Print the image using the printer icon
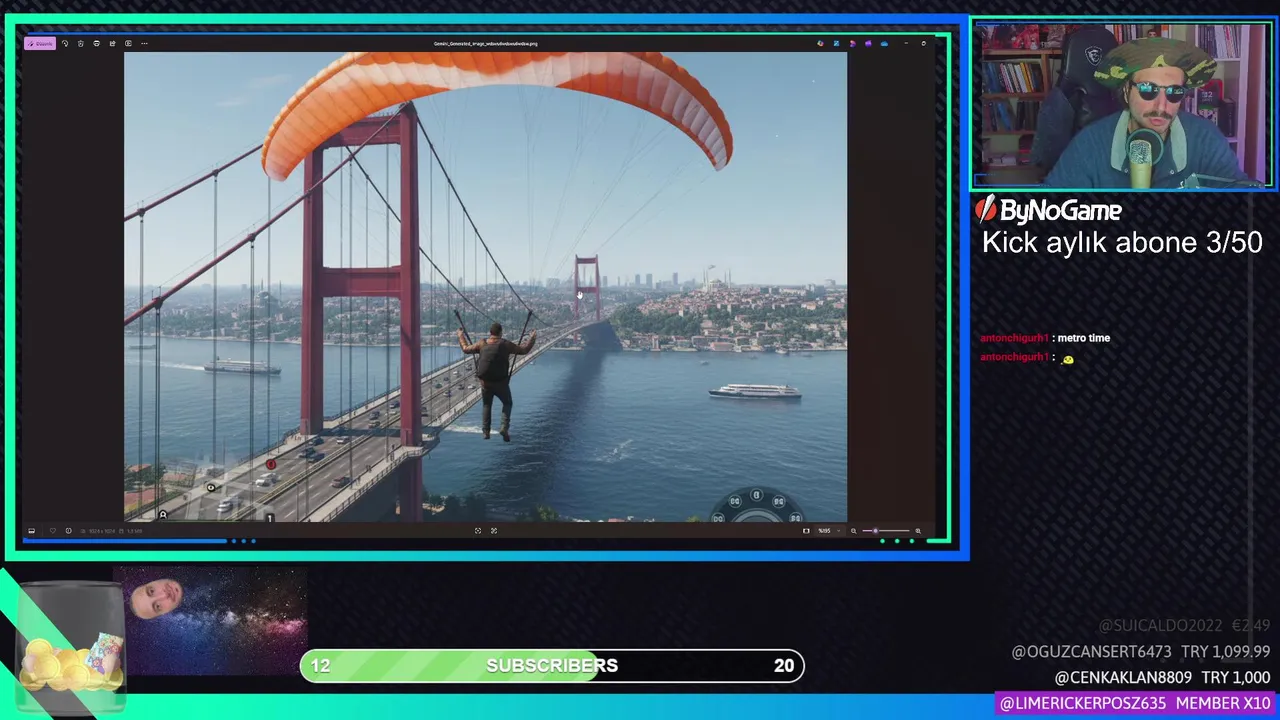This screenshot has height=720, width=1280. pyautogui.click(x=97, y=43)
